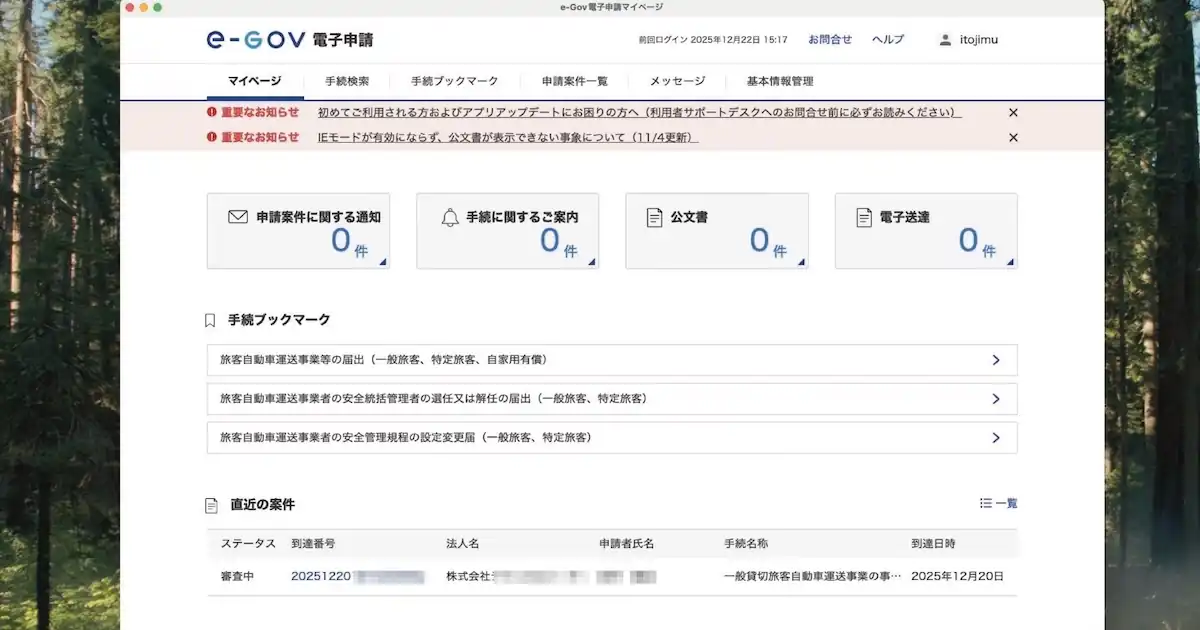Viewport: 1200px width, 630px height.
Task: Expand the 安全管理規程の設定変更届 bookmark arrow
Action: point(995,438)
